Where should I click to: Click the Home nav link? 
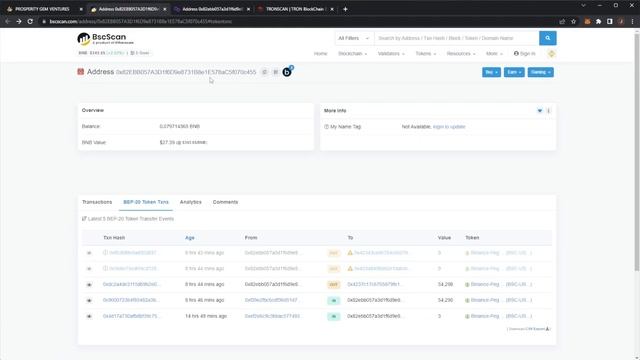[x=320, y=53]
